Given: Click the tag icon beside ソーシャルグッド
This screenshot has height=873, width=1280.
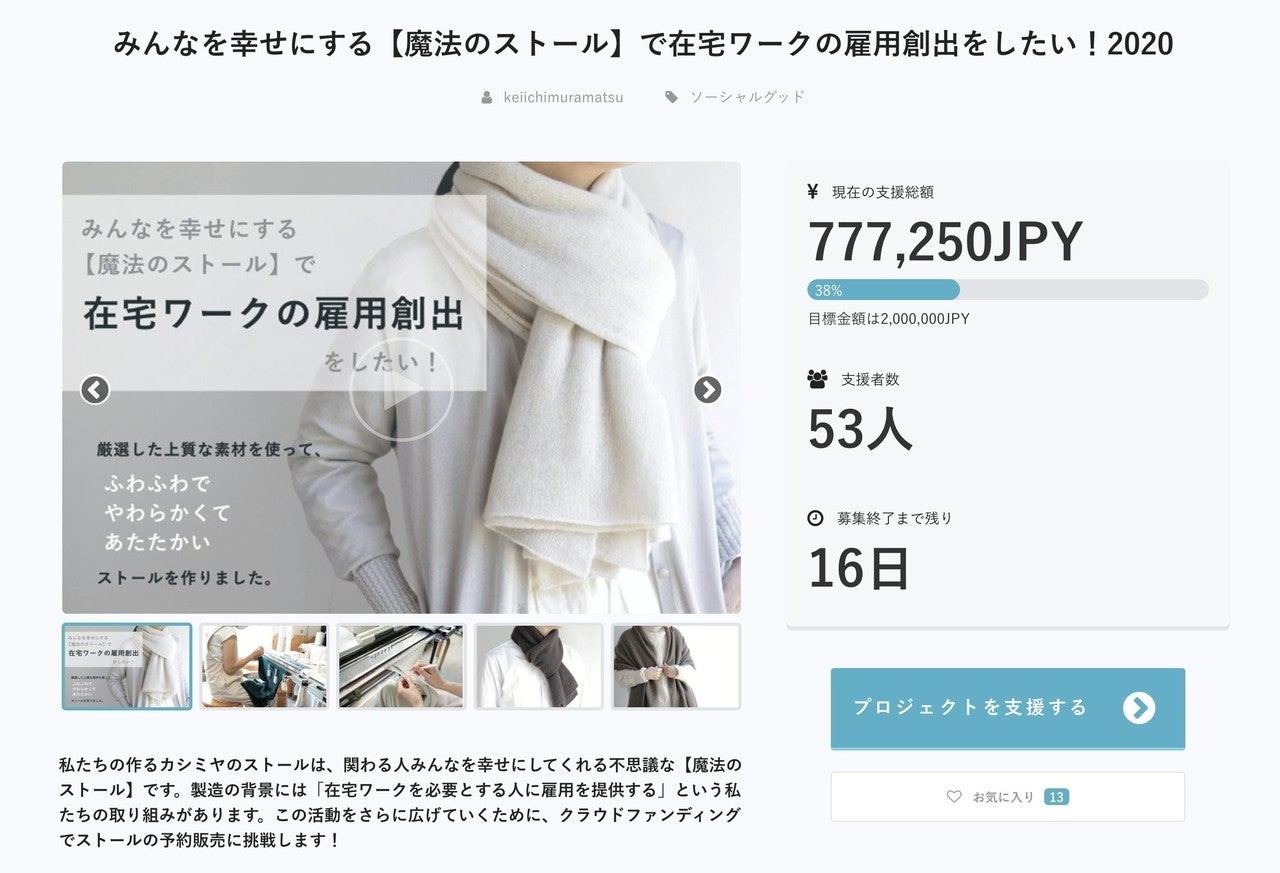Looking at the screenshot, I should (671, 97).
